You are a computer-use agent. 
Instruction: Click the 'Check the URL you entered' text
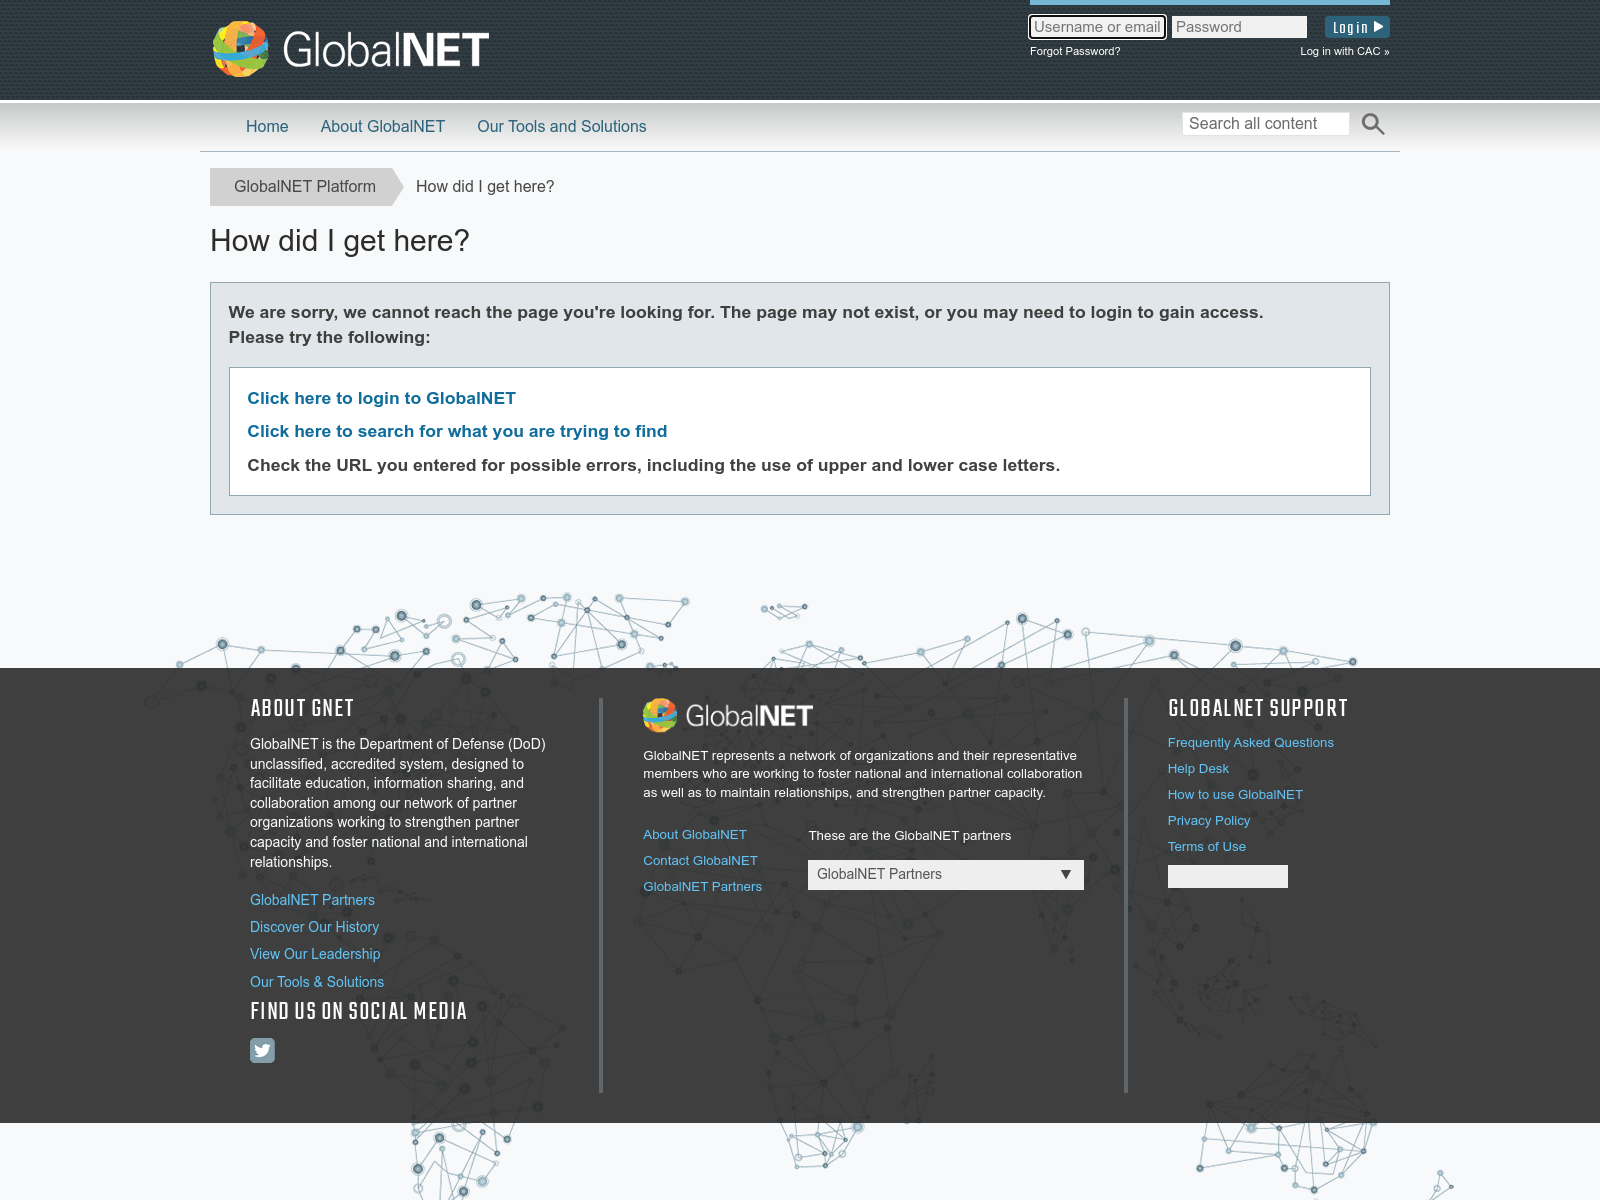(654, 465)
